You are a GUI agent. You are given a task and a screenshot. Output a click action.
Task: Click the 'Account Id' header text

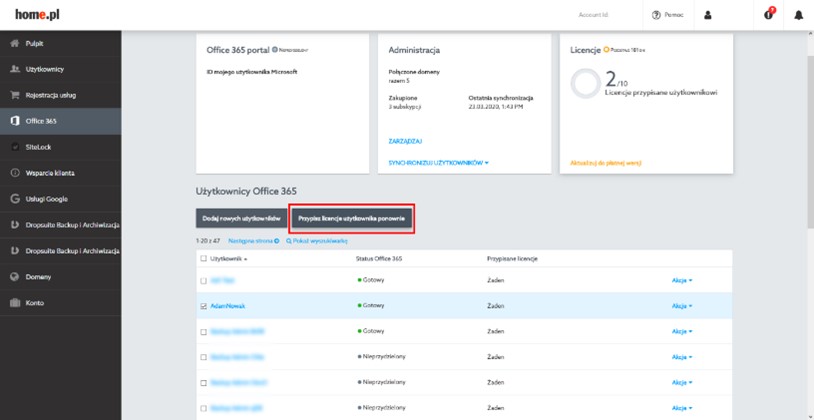[x=593, y=15]
